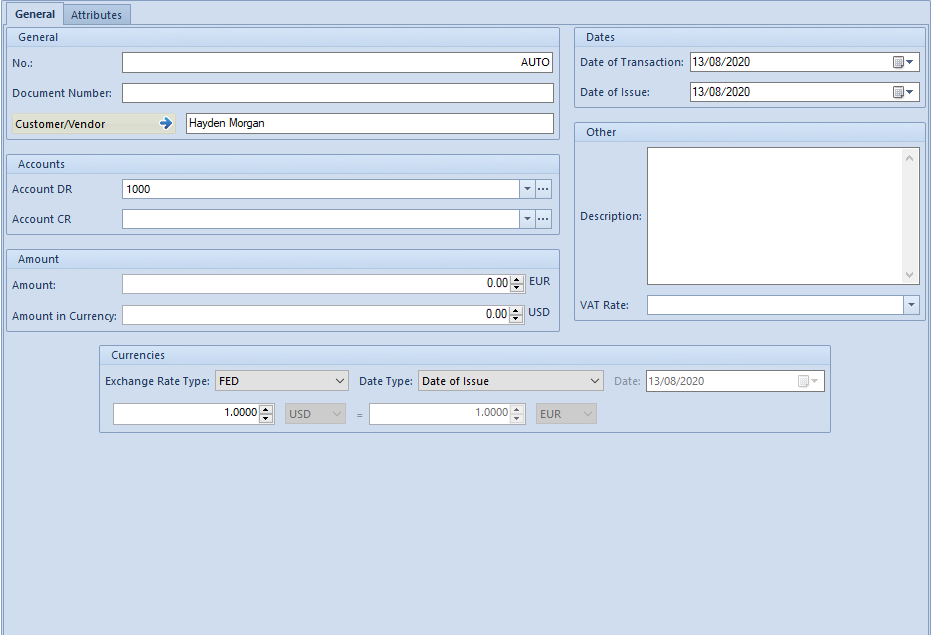Click the Account DR field with 1000
The width and height of the screenshot is (932, 635).
[x=321, y=189]
